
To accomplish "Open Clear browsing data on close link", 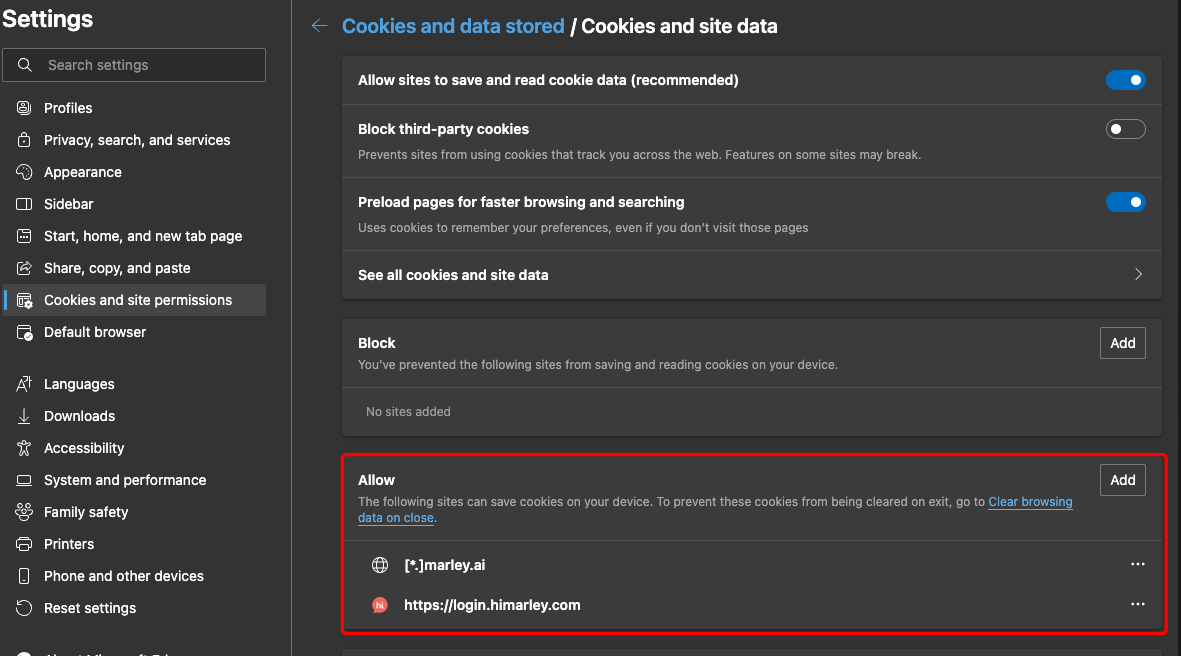I will click(1030, 502).
